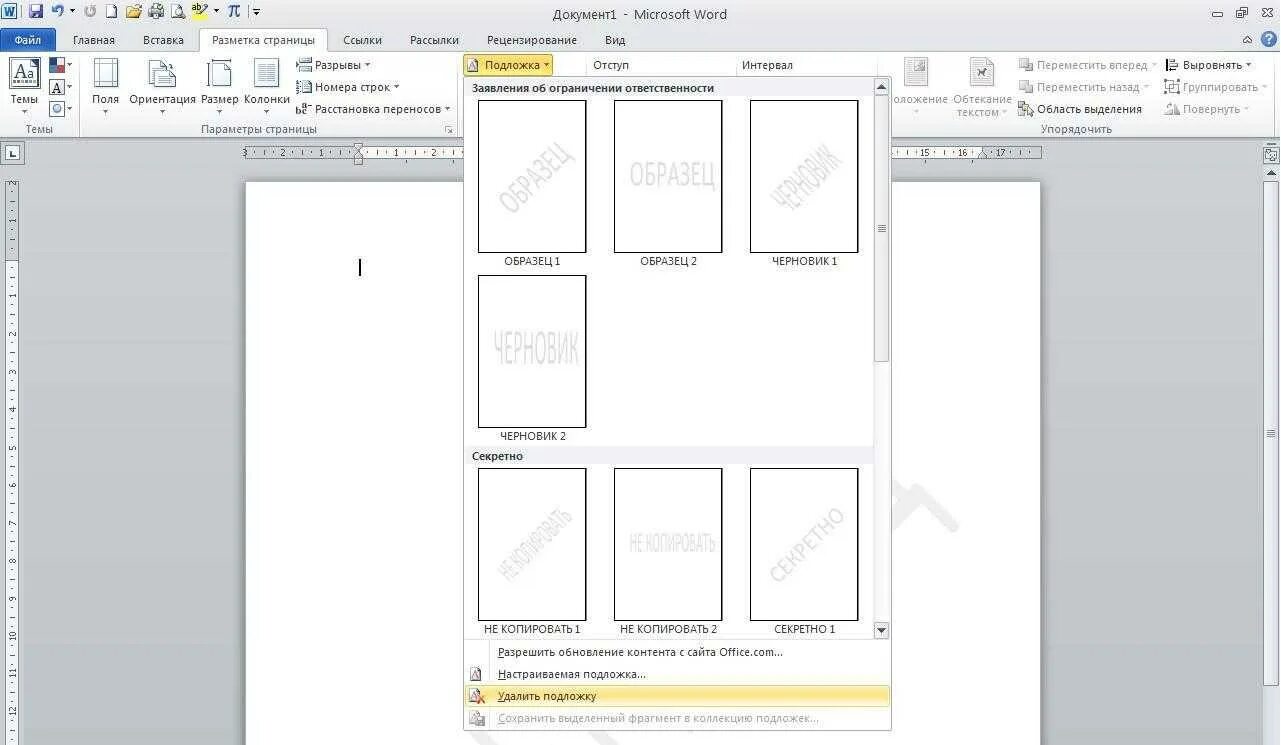Click 'Разрешить обновление контента с сайта Office.com'
1281x745 pixels.
[677, 652]
